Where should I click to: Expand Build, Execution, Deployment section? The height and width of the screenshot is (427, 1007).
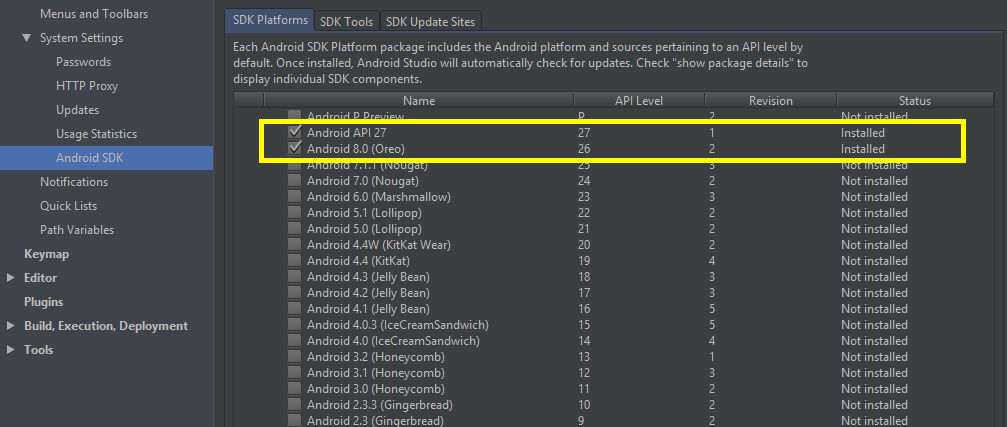pos(11,326)
